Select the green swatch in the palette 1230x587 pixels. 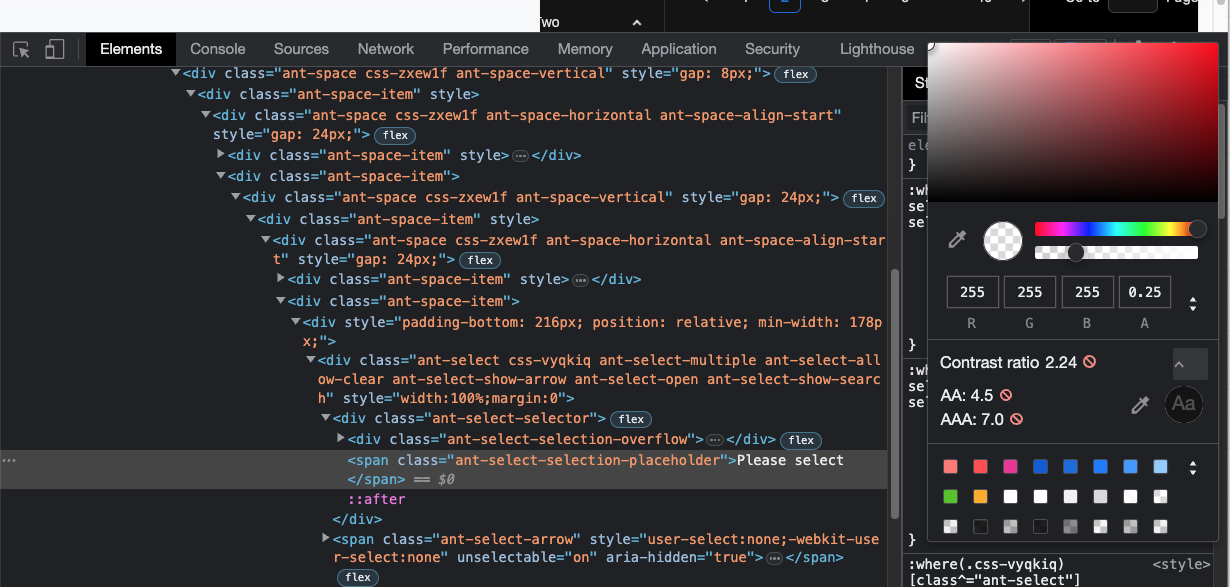[x=950, y=495]
